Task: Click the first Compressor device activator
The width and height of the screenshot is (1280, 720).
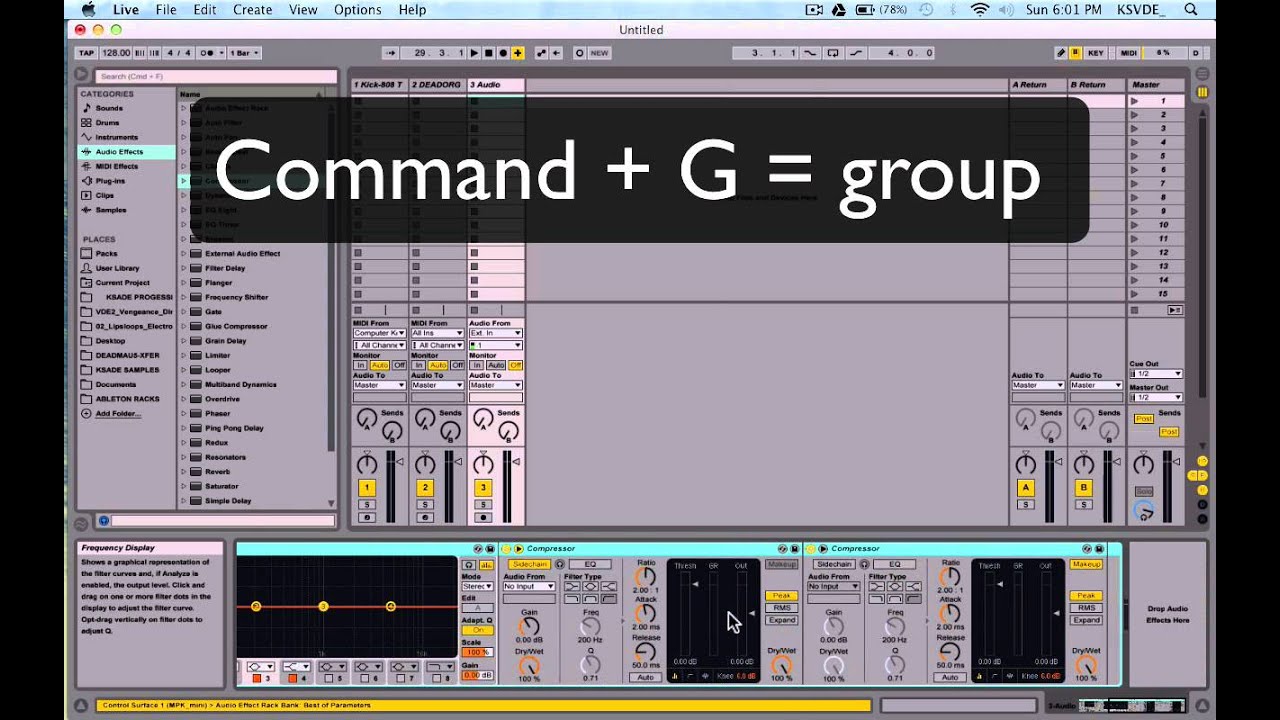Action: pos(506,548)
